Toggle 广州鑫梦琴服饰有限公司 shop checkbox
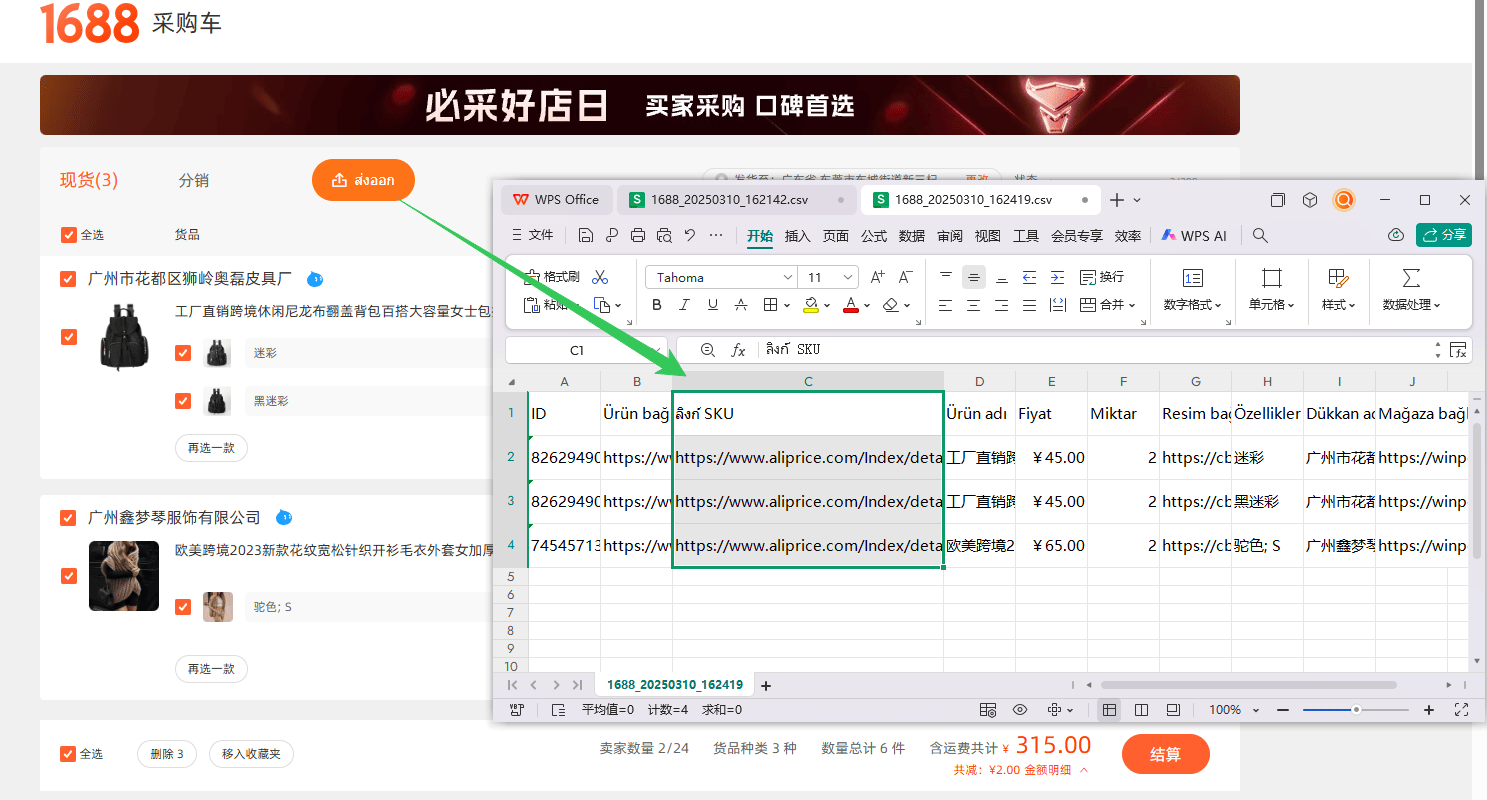The image size is (1487, 800). (x=68, y=518)
